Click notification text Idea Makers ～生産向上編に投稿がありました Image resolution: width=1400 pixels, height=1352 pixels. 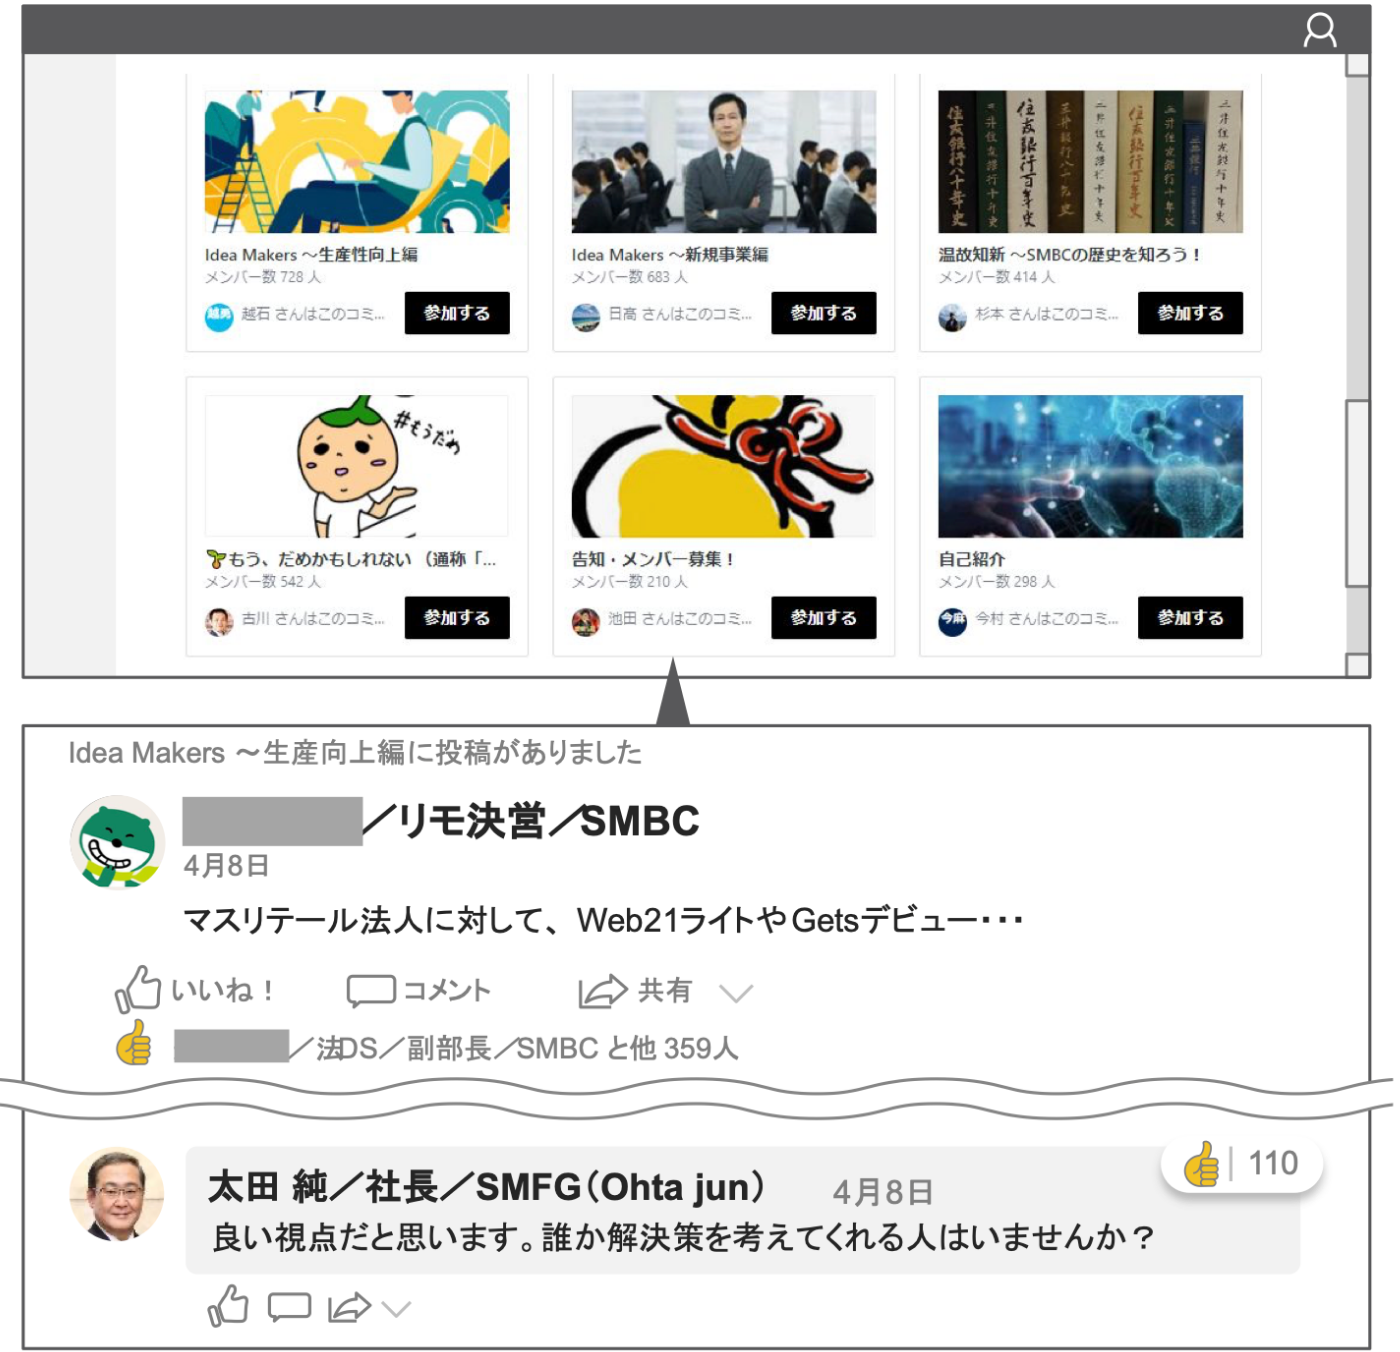[x=355, y=752]
